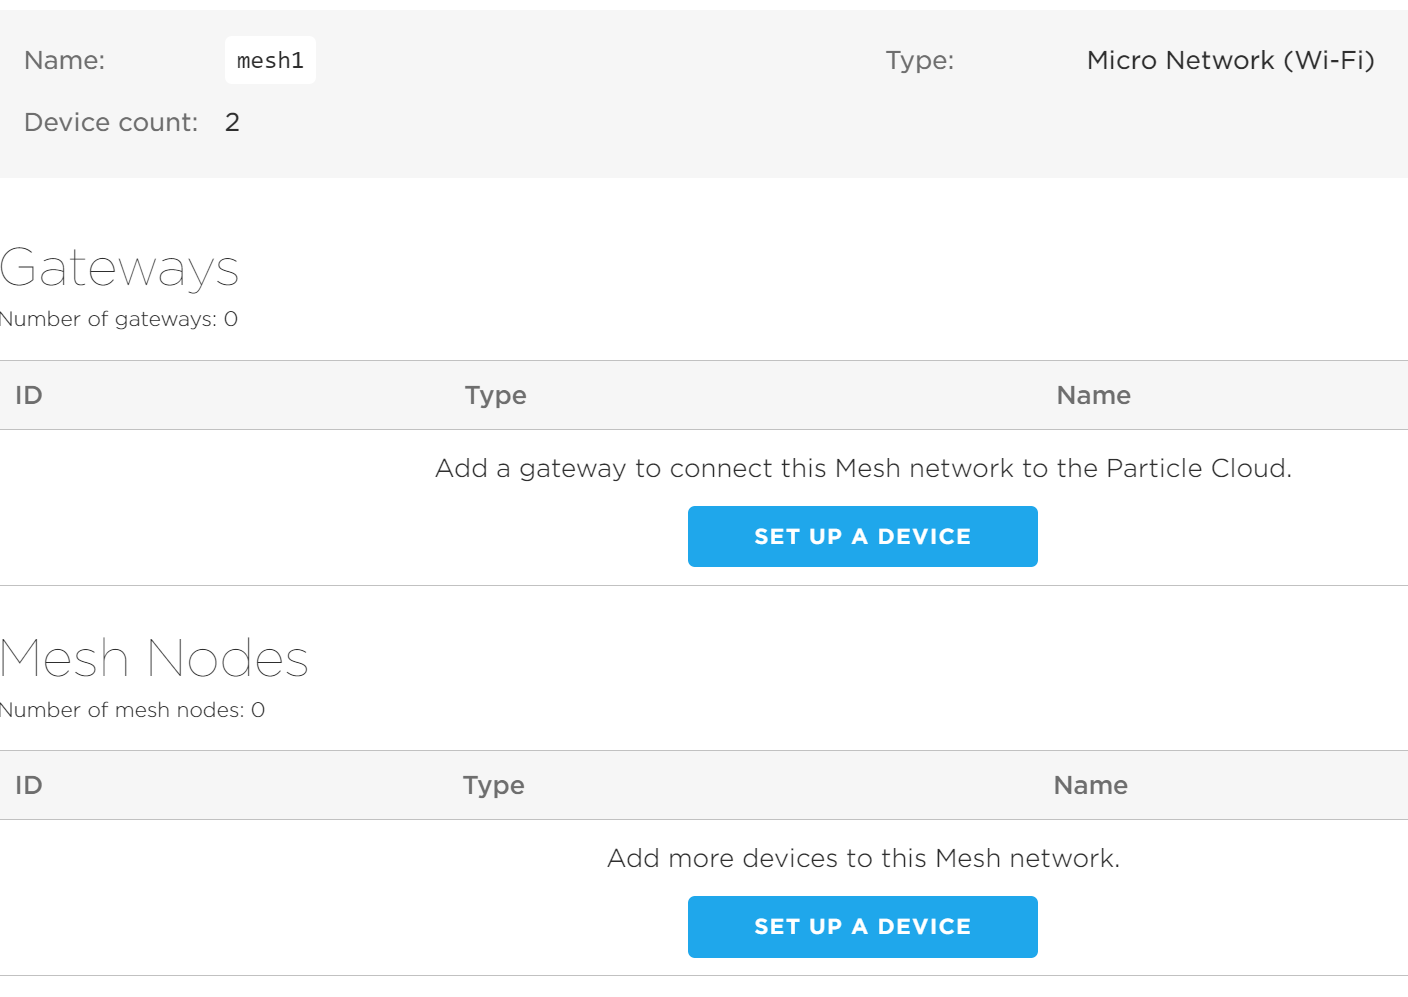Click ID column header in Gateways table
The width and height of the screenshot is (1408, 997).
coord(29,396)
